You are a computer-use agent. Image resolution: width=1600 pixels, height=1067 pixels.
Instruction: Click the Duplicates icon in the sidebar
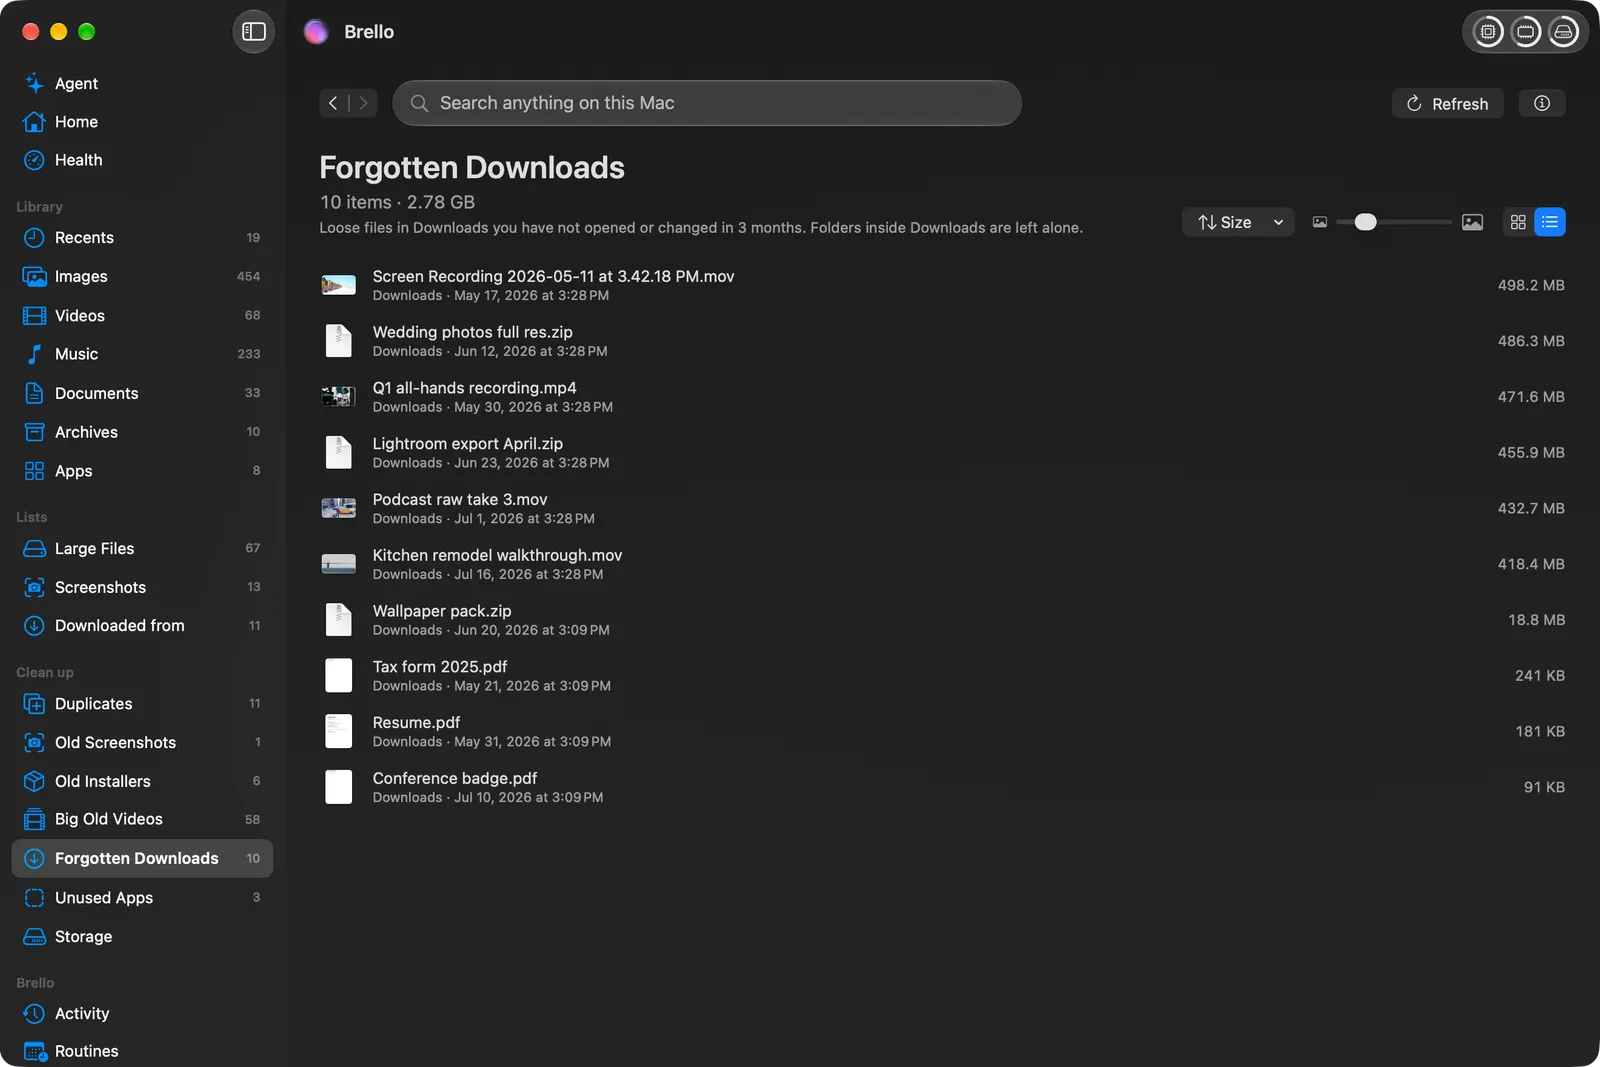(x=34, y=704)
